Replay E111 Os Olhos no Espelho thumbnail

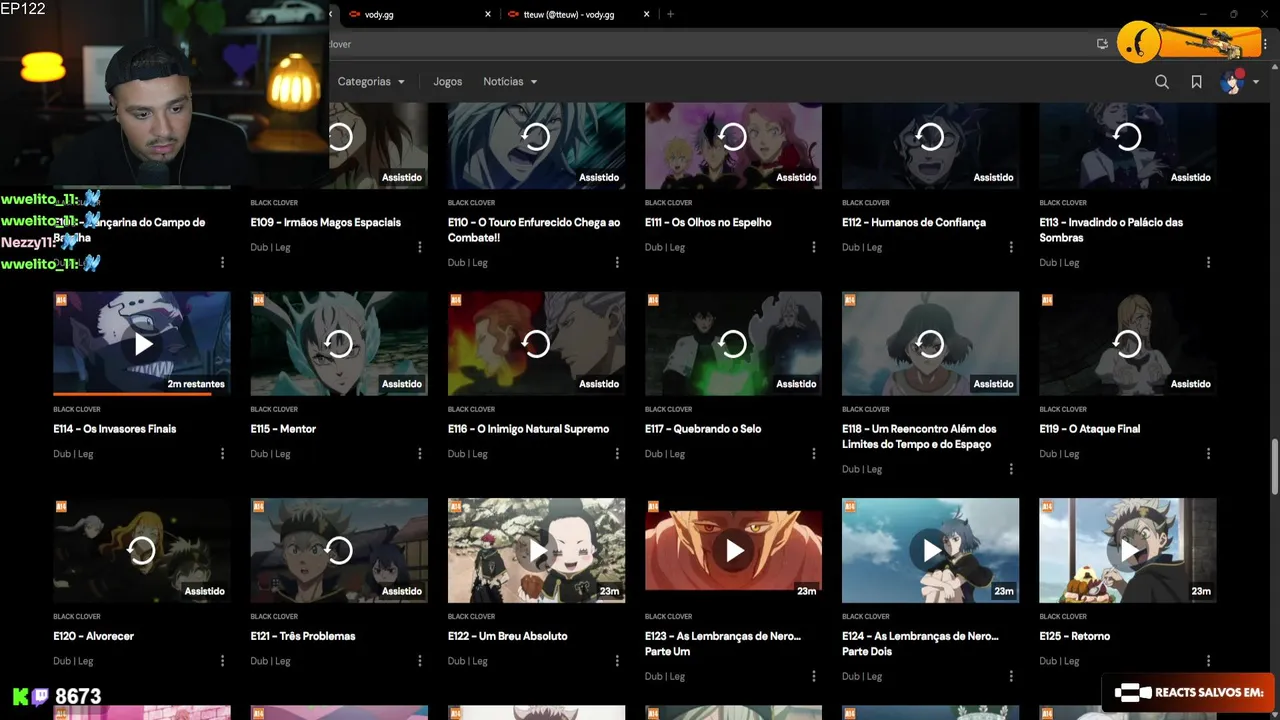point(733,137)
